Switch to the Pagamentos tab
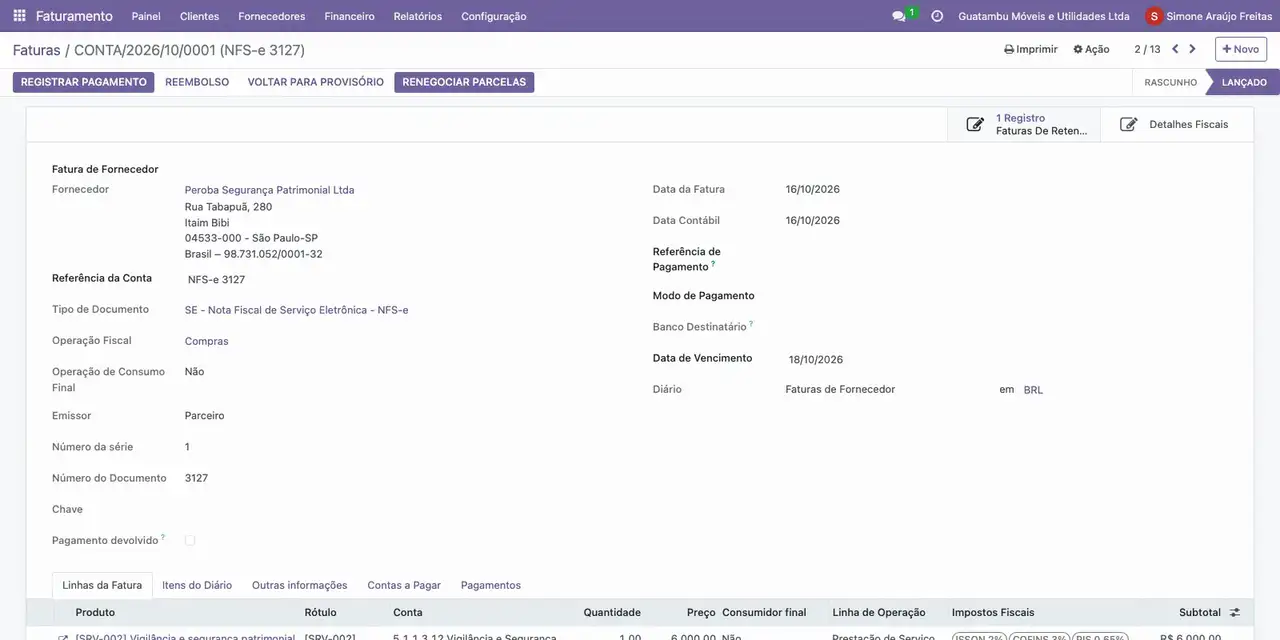Image resolution: width=1280 pixels, height=640 pixels. click(491, 585)
